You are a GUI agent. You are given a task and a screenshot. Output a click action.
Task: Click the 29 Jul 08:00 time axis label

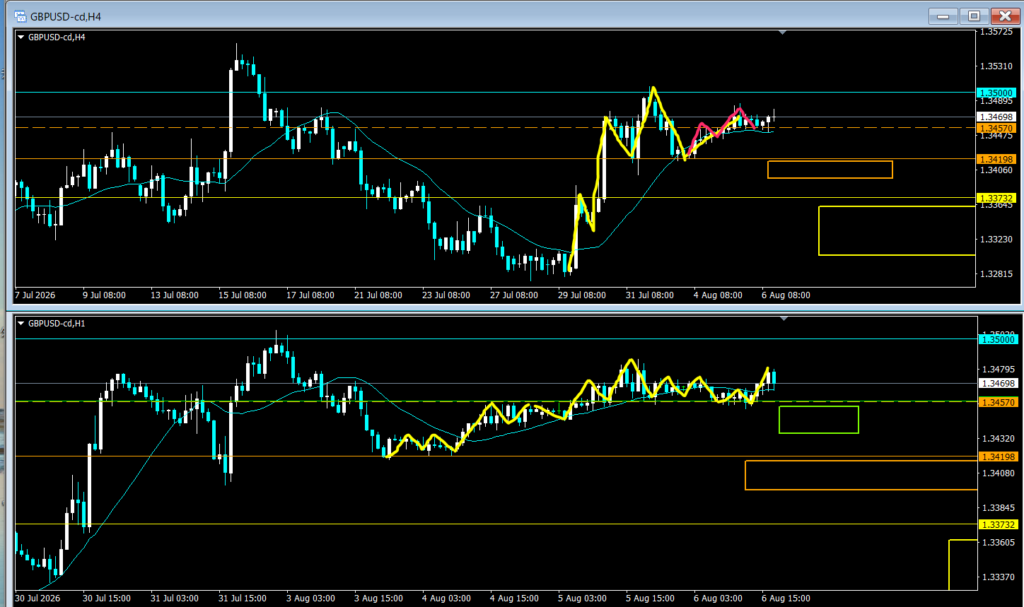tap(582, 295)
